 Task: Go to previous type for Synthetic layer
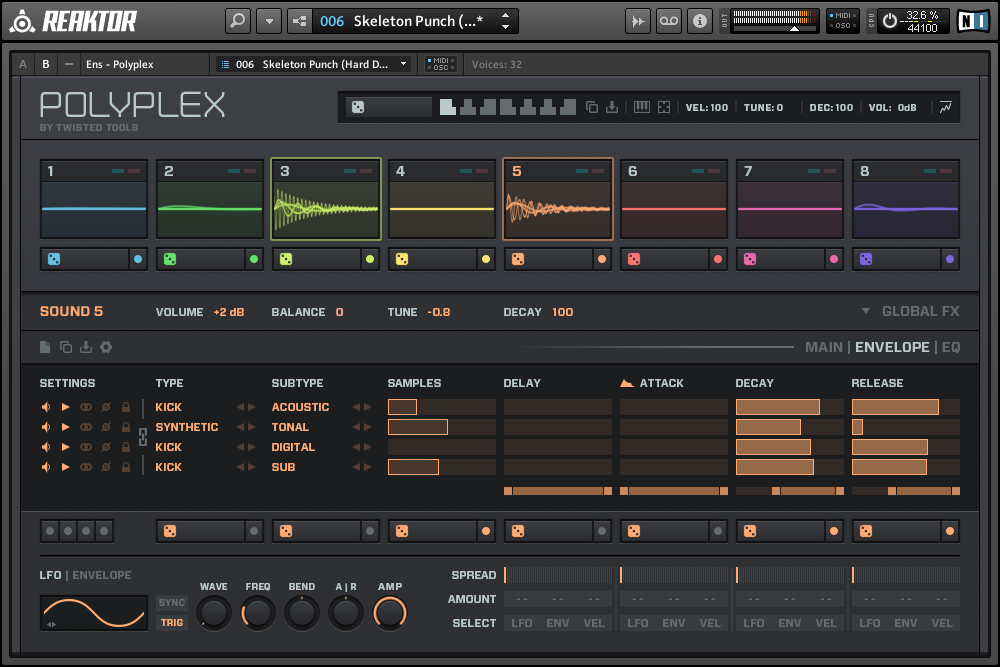pos(240,427)
